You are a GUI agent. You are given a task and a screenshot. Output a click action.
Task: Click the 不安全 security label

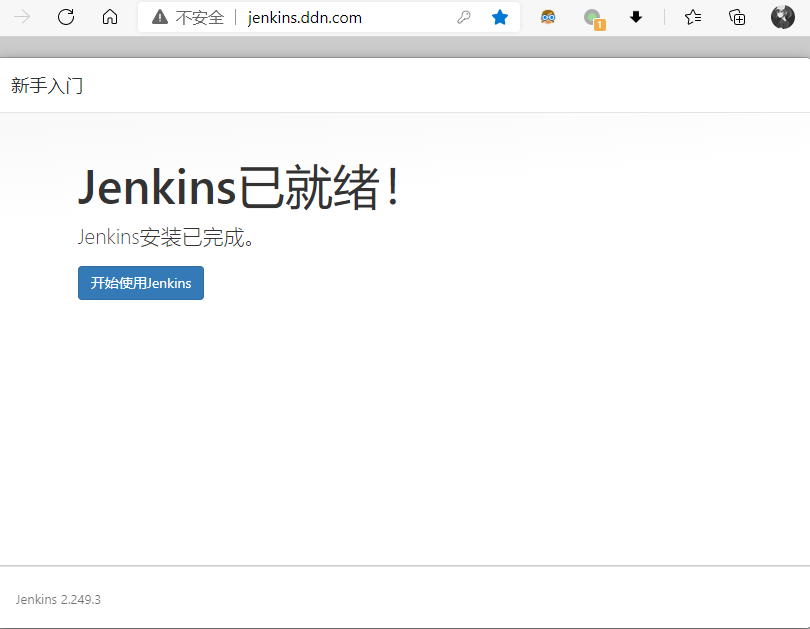pos(199,18)
